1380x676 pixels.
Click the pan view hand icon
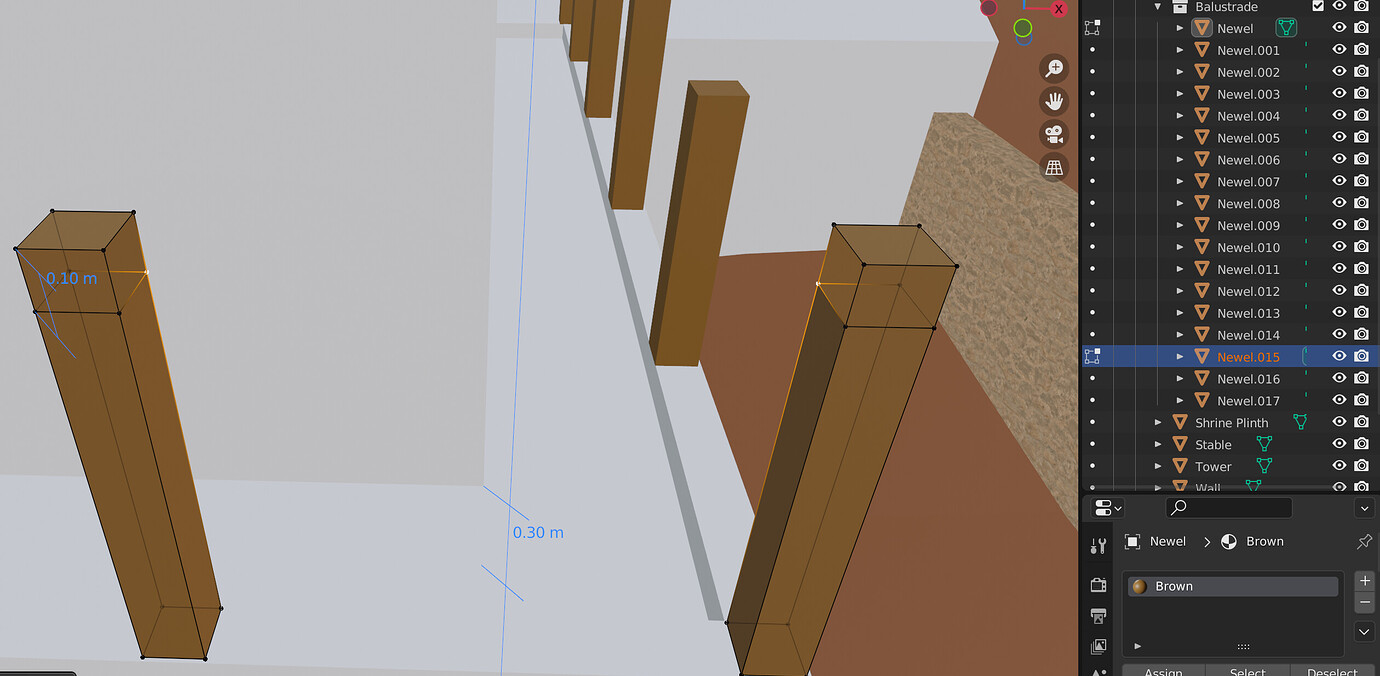point(1054,101)
